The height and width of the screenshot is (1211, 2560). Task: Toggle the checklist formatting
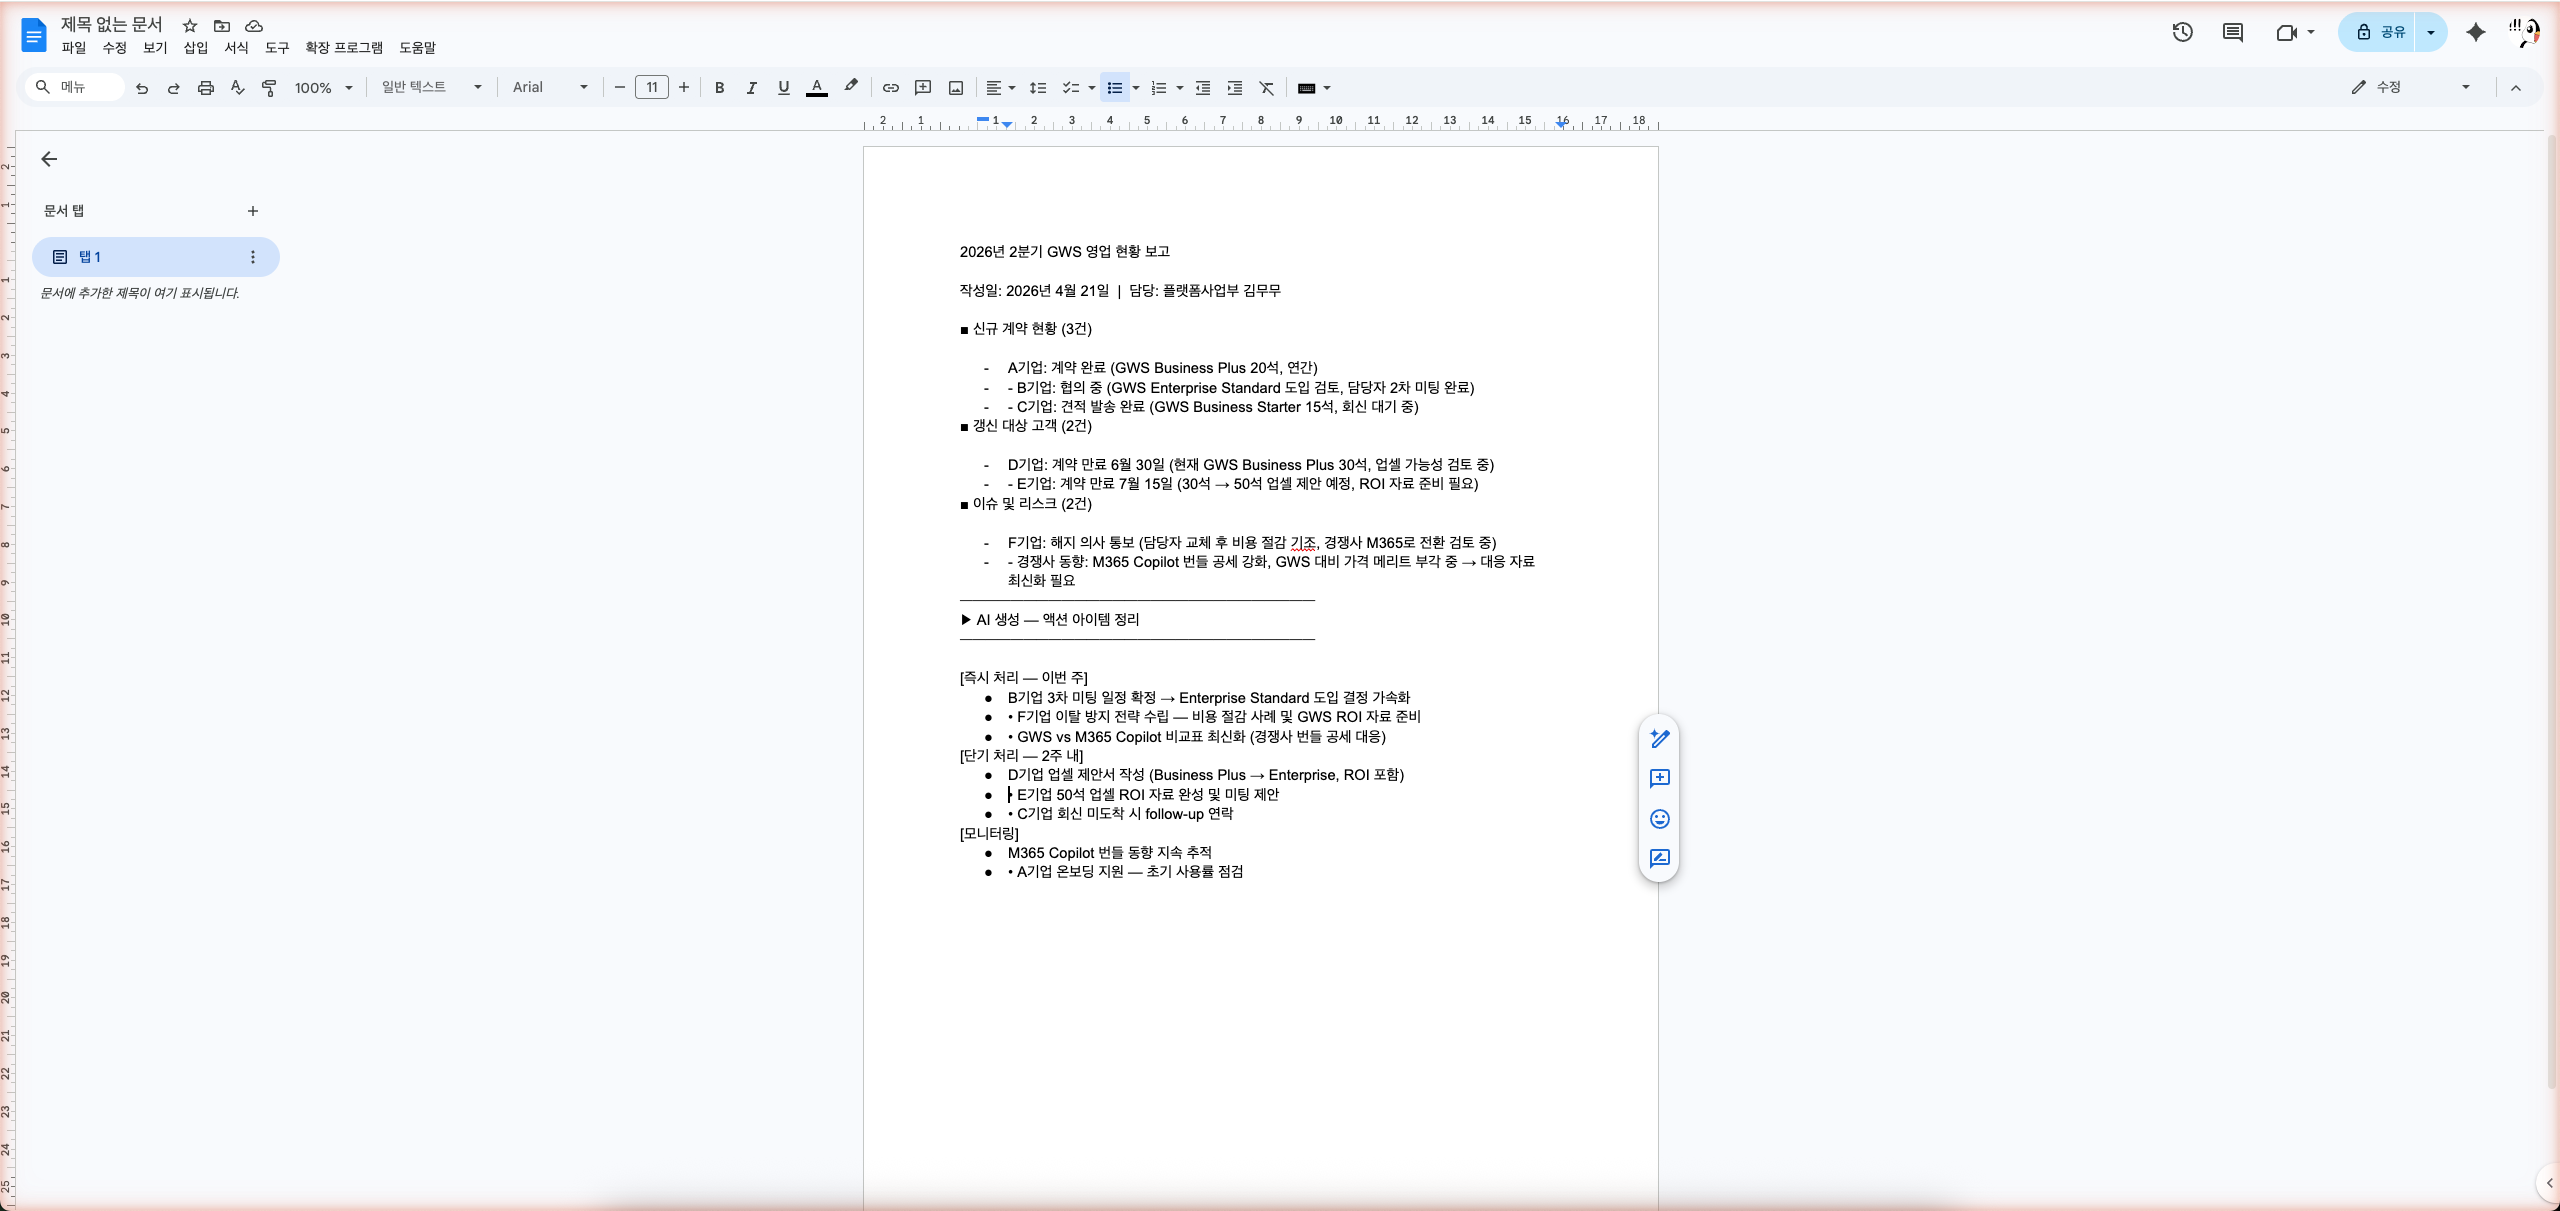click(1070, 87)
